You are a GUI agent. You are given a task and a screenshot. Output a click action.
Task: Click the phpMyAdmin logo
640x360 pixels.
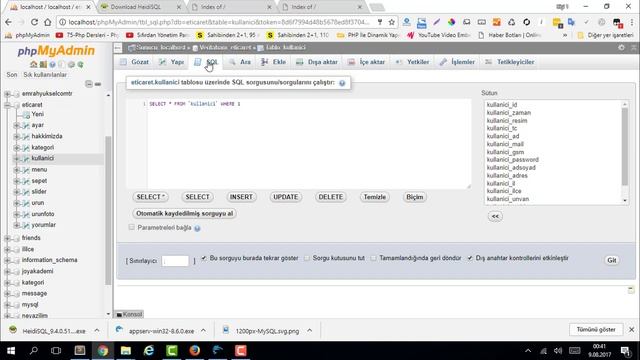click(56, 51)
